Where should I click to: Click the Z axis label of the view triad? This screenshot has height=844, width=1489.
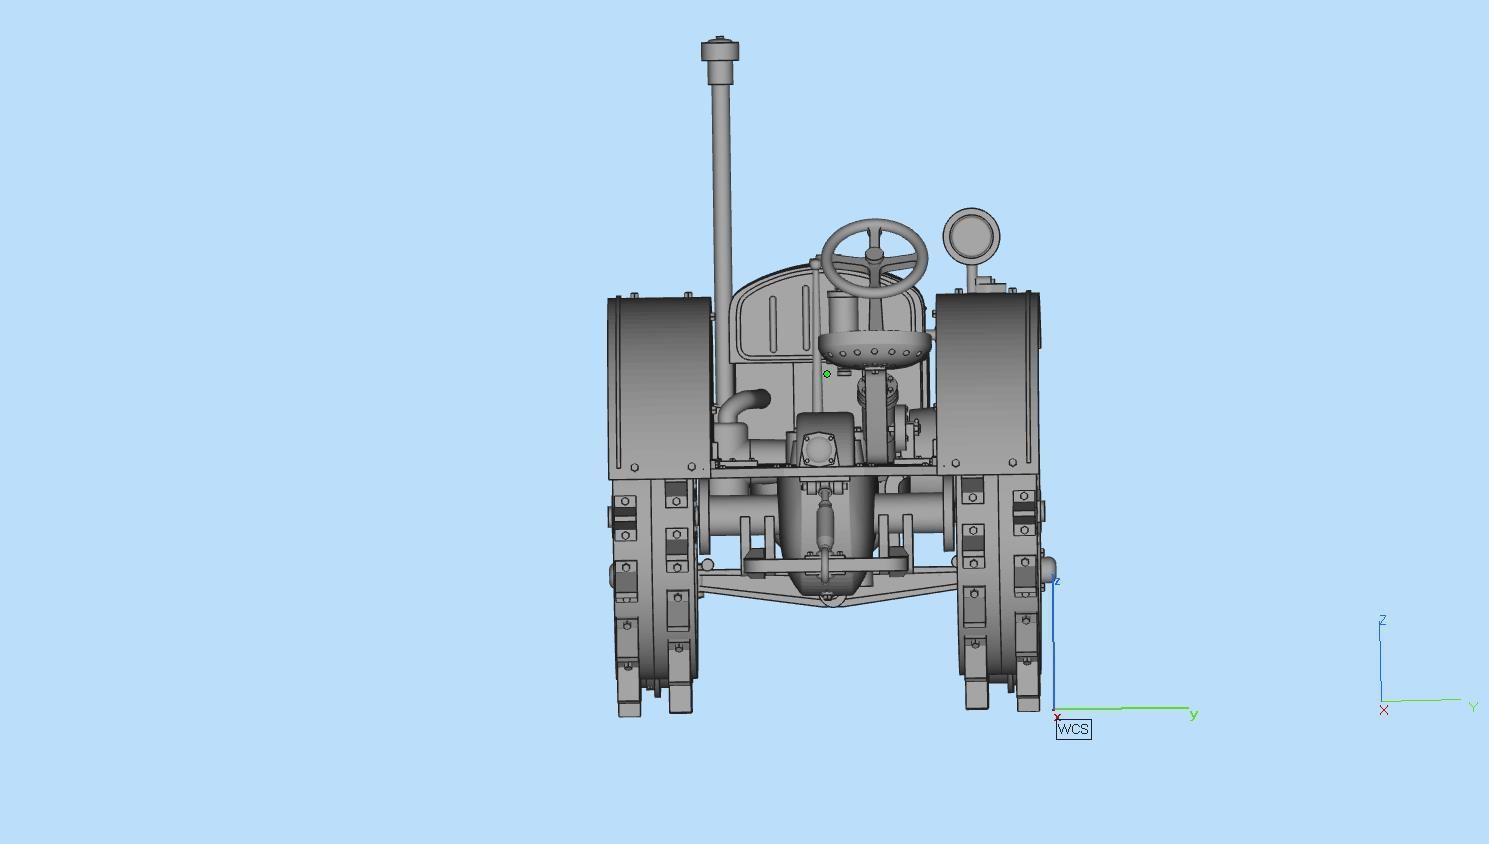(1382, 620)
